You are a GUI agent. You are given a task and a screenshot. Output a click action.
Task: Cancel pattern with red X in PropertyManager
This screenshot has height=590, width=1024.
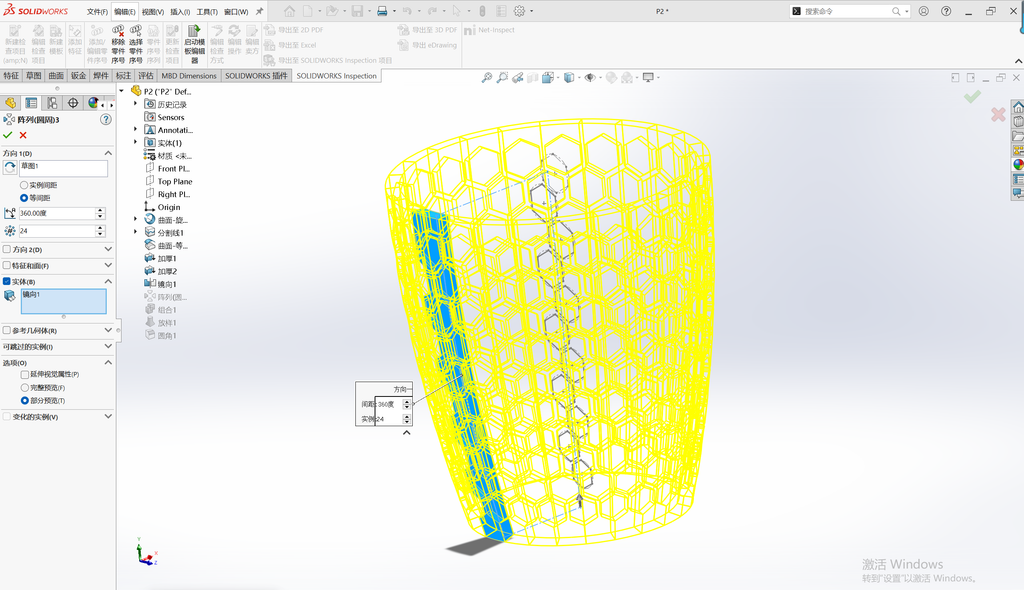[23, 135]
